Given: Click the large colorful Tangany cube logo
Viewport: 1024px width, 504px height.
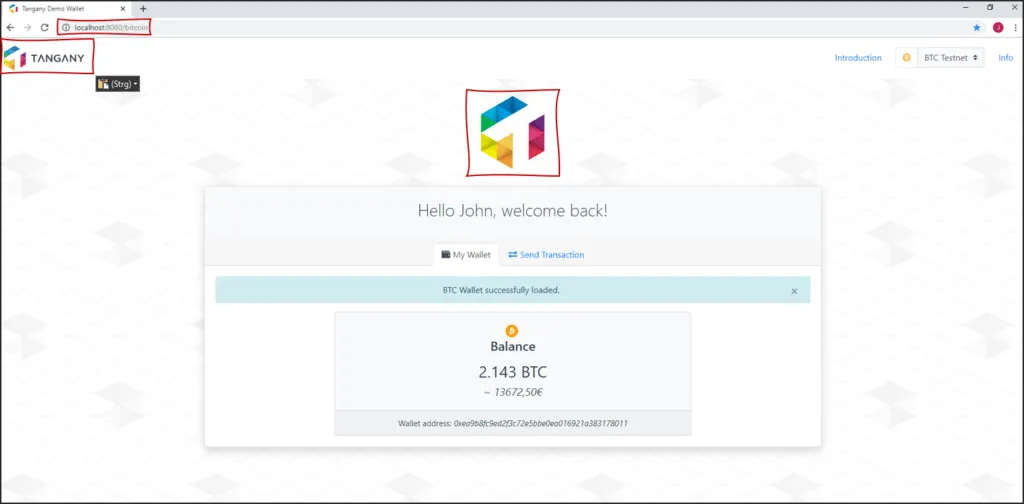Looking at the screenshot, I should click(x=513, y=132).
